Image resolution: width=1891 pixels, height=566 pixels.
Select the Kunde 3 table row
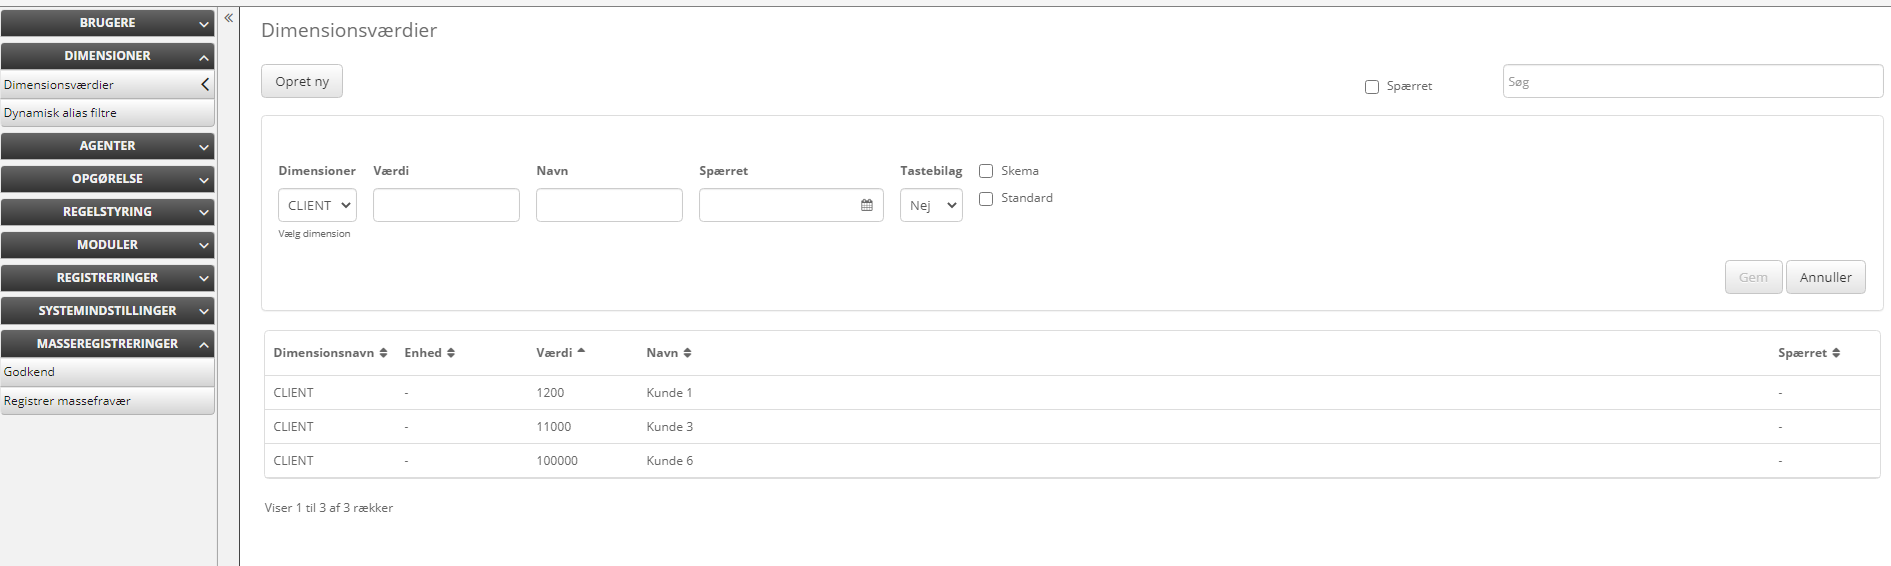click(x=669, y=427)
